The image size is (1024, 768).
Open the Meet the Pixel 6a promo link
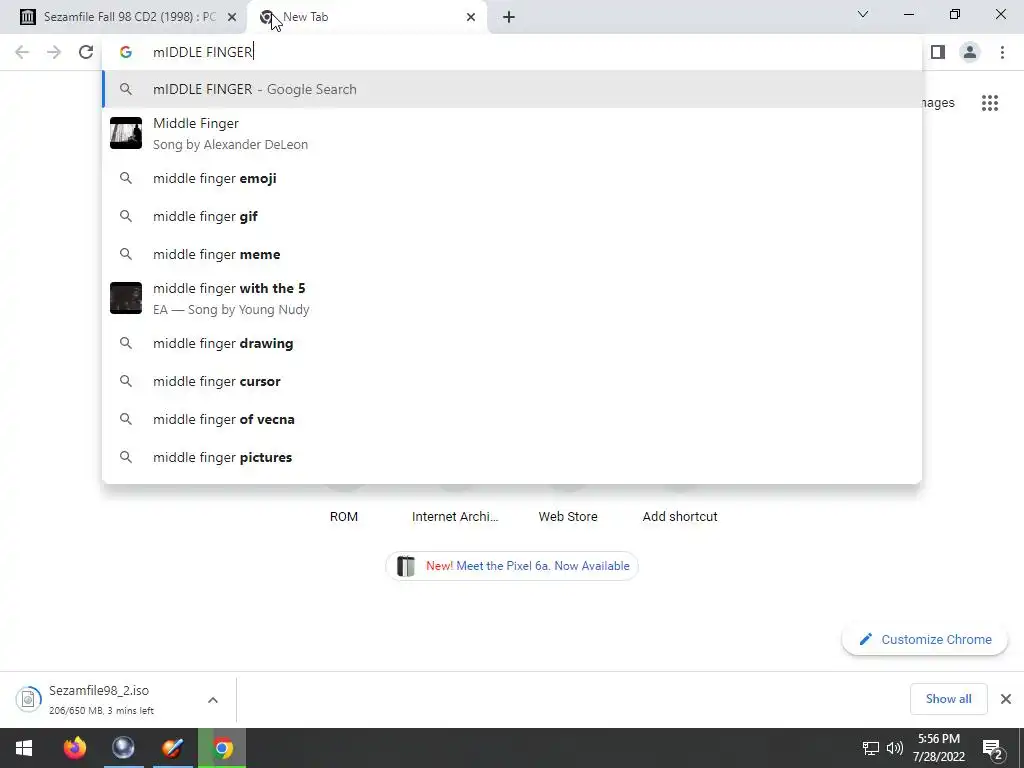511,566
